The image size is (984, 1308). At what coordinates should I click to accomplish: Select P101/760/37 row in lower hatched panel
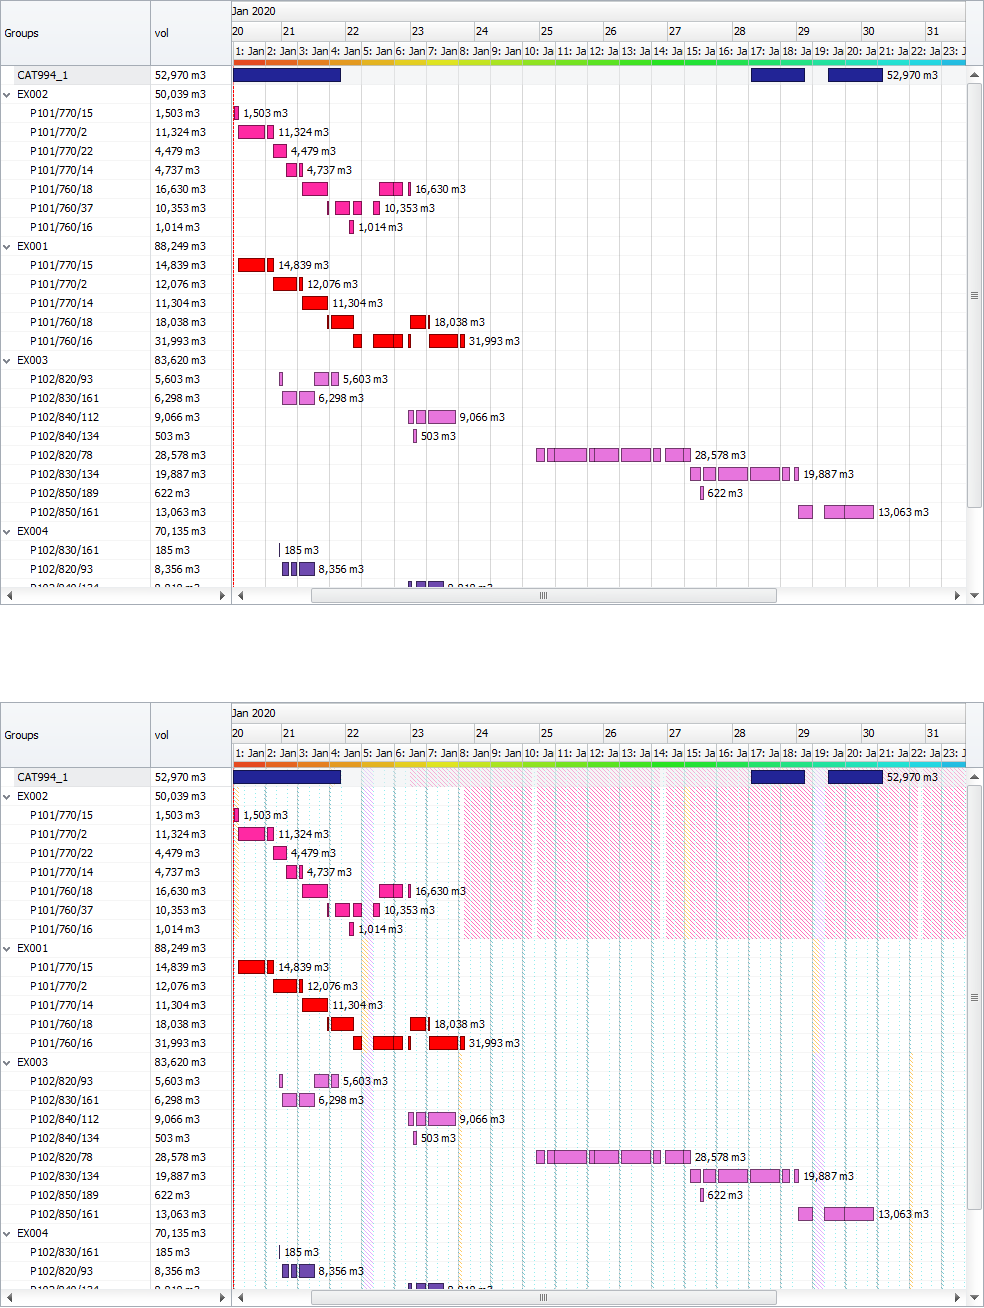pyautogui.click(x=115, y=910)
